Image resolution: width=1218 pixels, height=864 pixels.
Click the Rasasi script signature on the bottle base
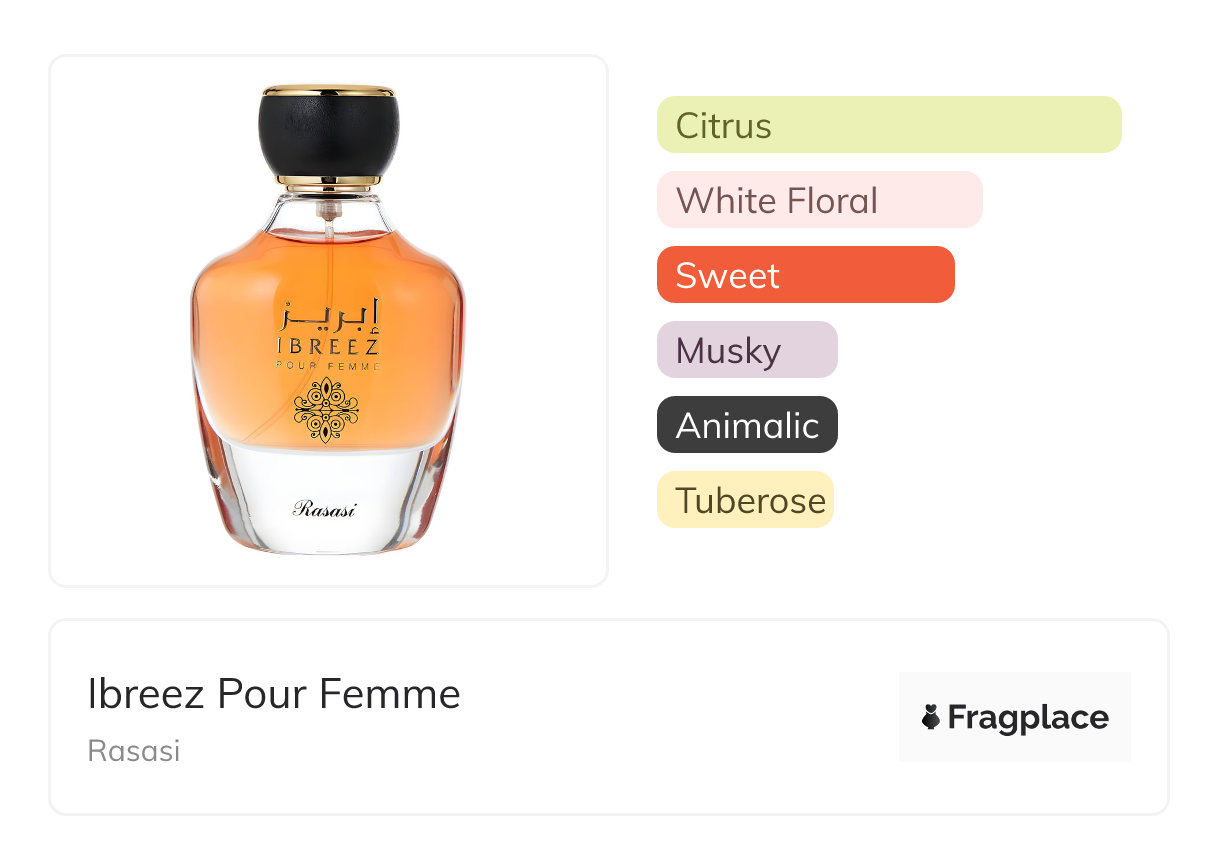325,508
